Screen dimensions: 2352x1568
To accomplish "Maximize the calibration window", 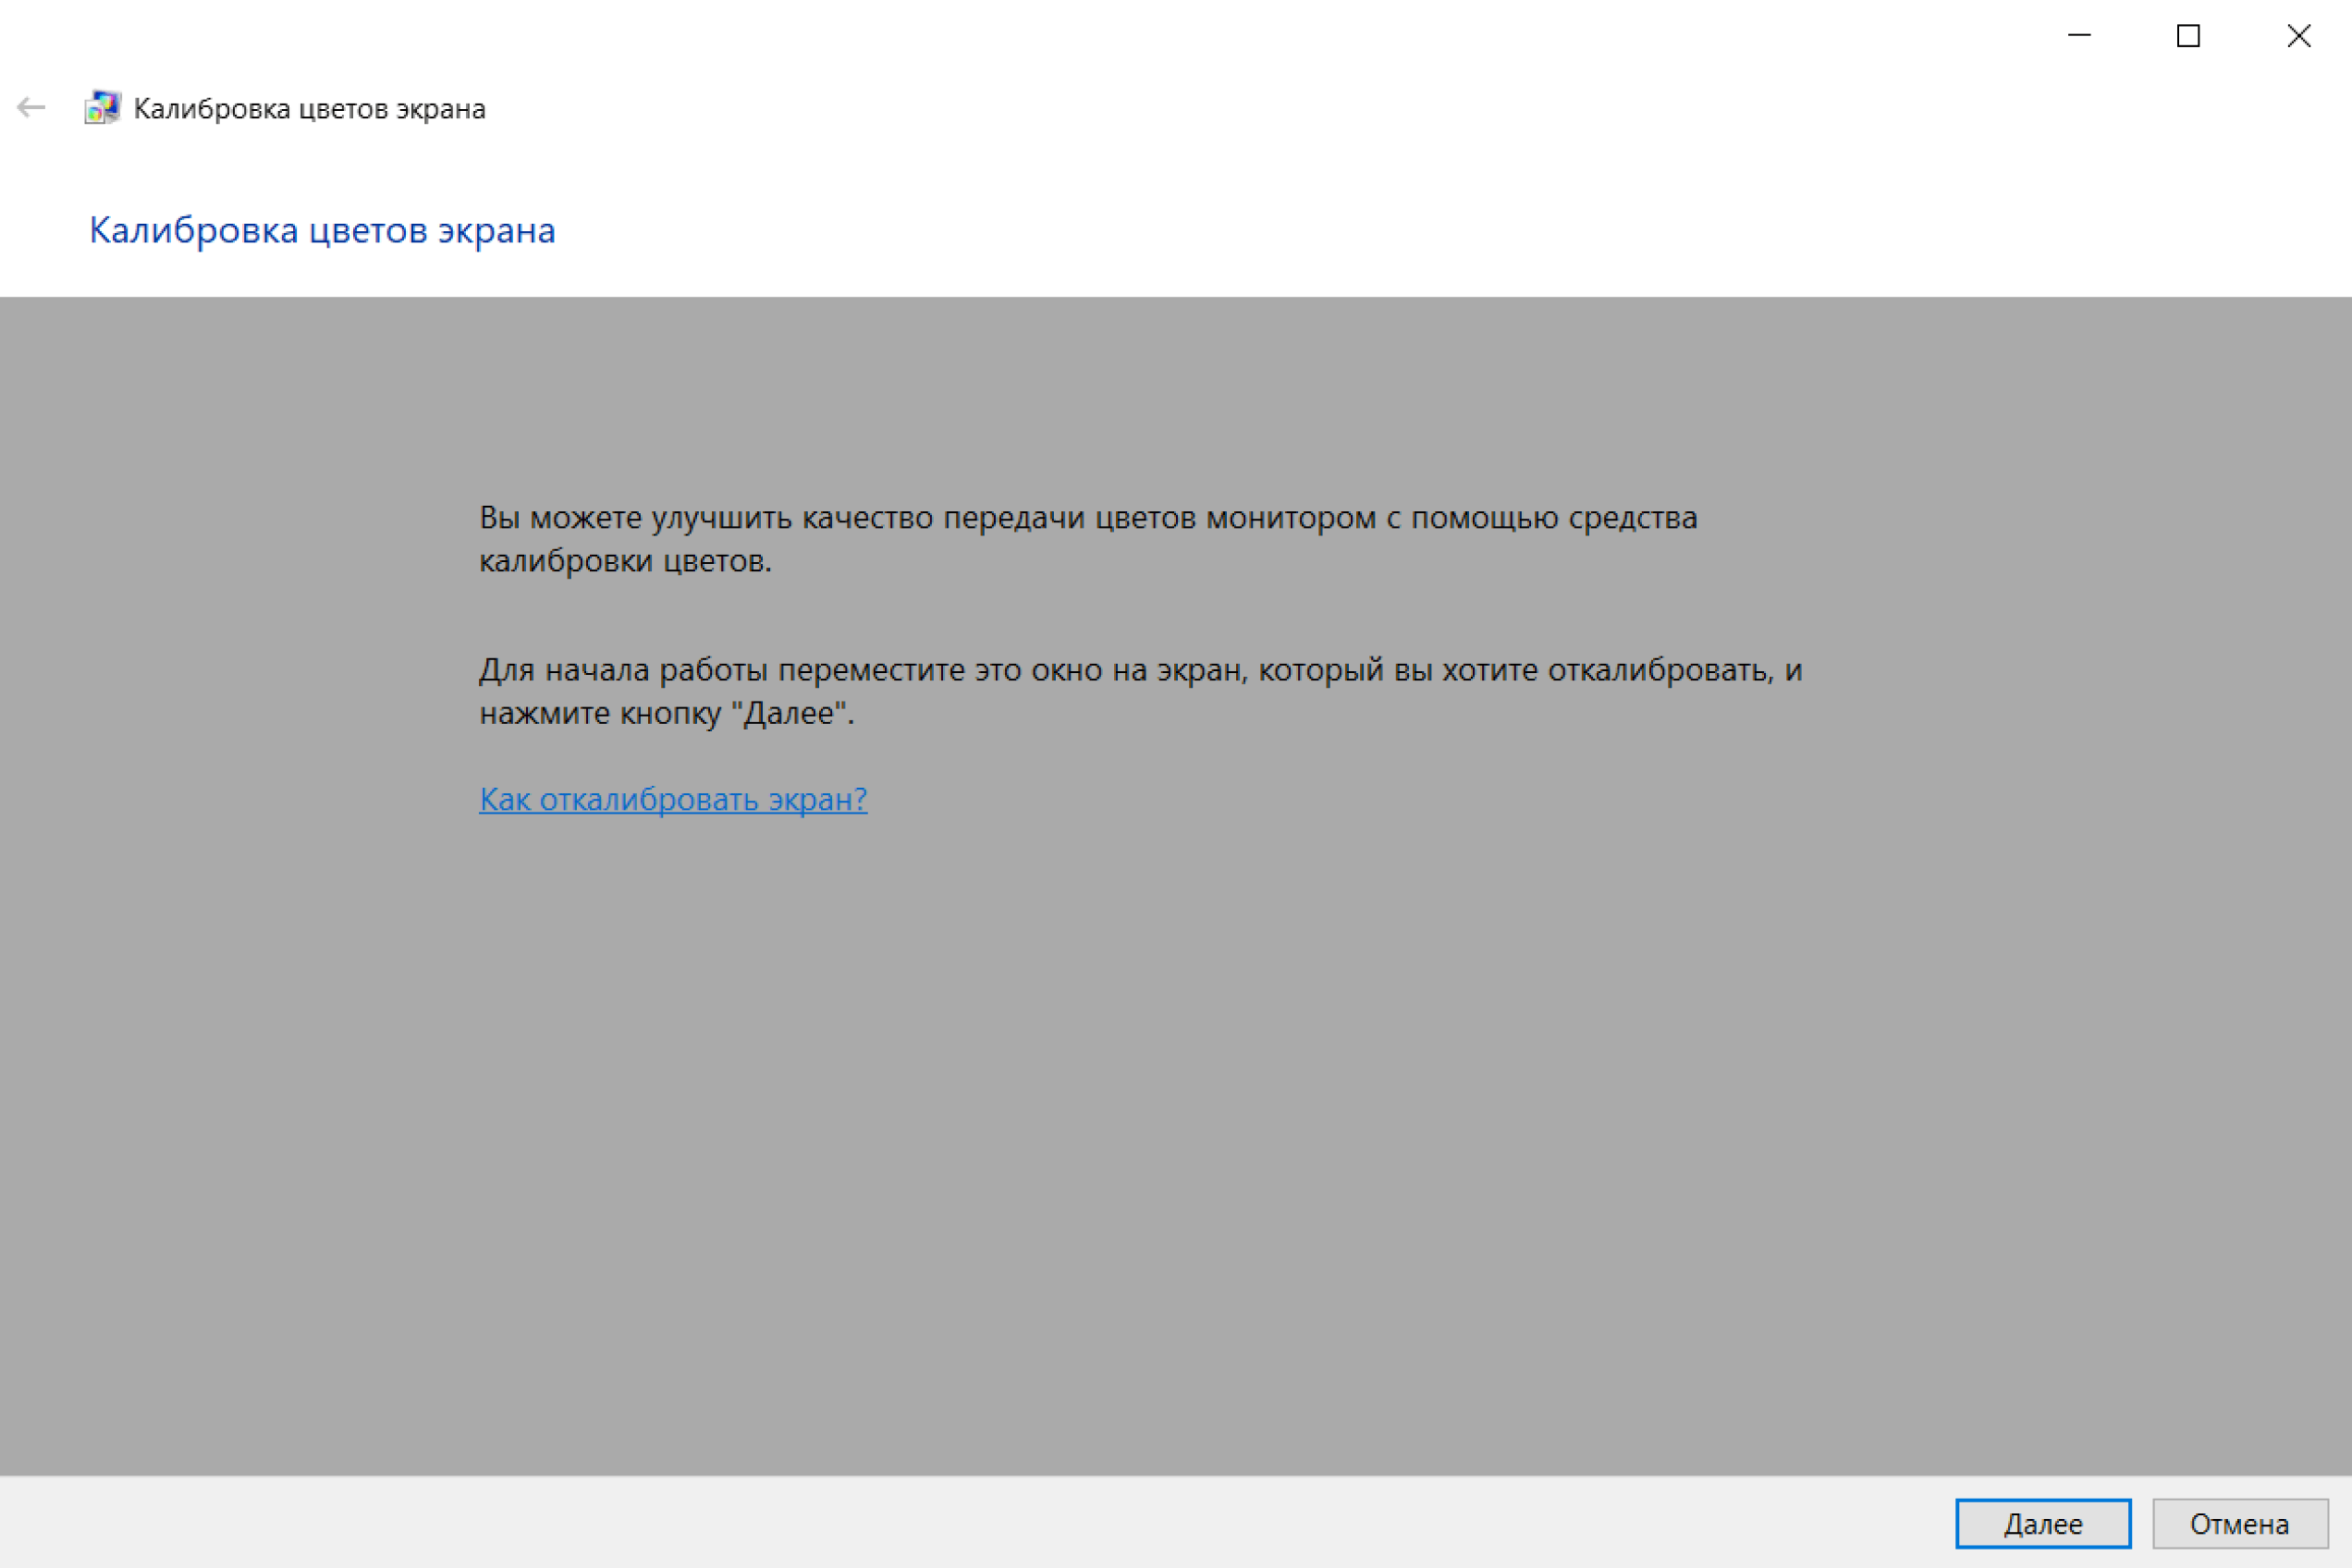I will click(2188, 36).
